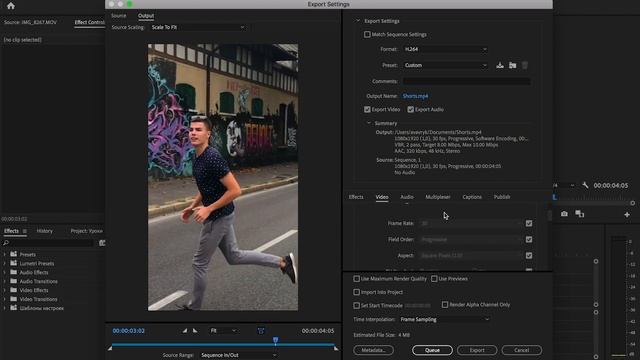640x360 pixels.
Task: Enable Use Previews checkbox
Action: (x=434, y=279)
